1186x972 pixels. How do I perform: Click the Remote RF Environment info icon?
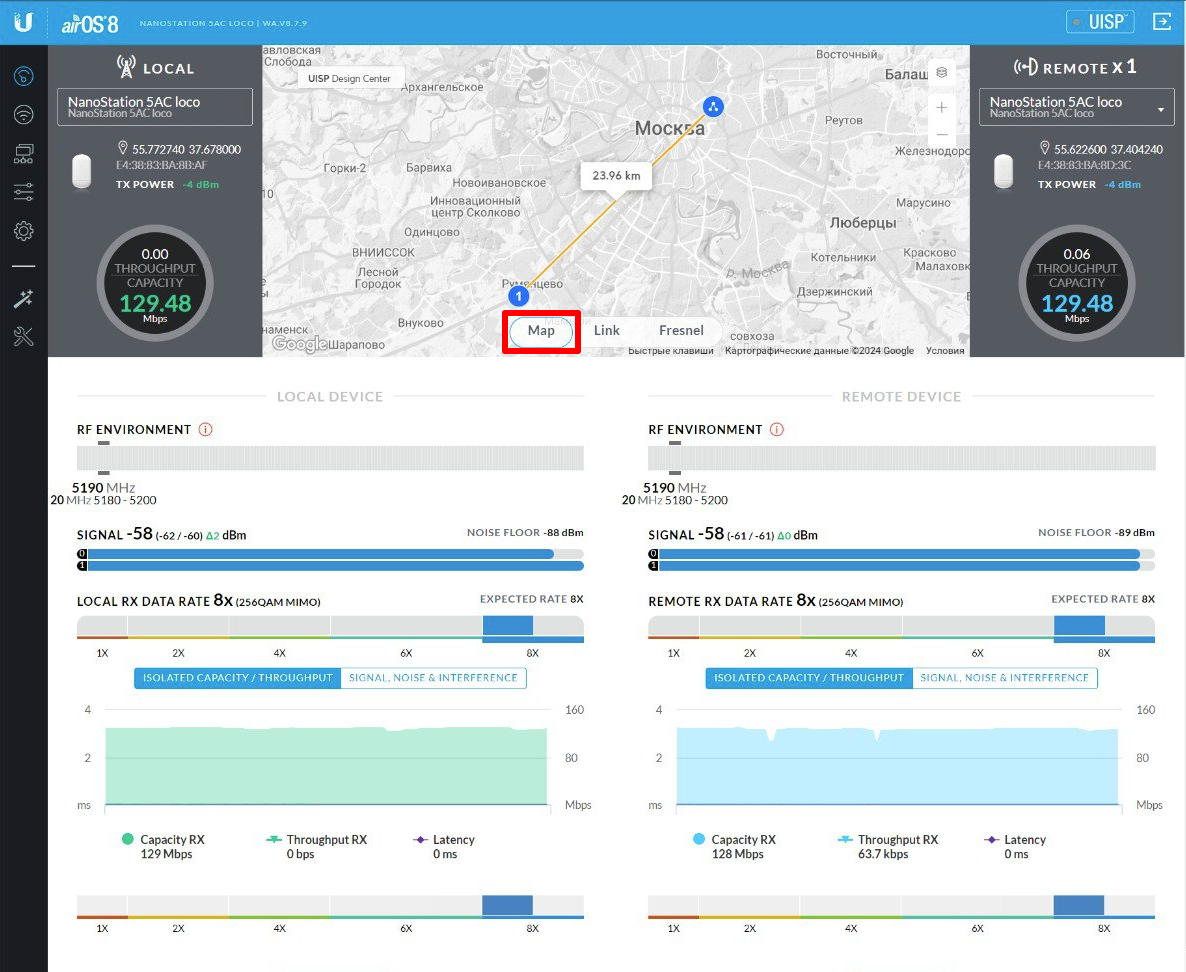(777, 430)
